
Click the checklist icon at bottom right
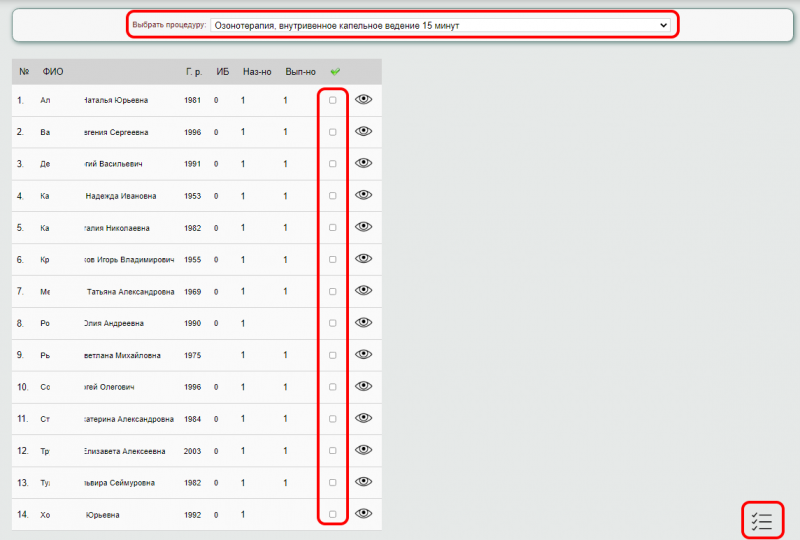[761, 521]
